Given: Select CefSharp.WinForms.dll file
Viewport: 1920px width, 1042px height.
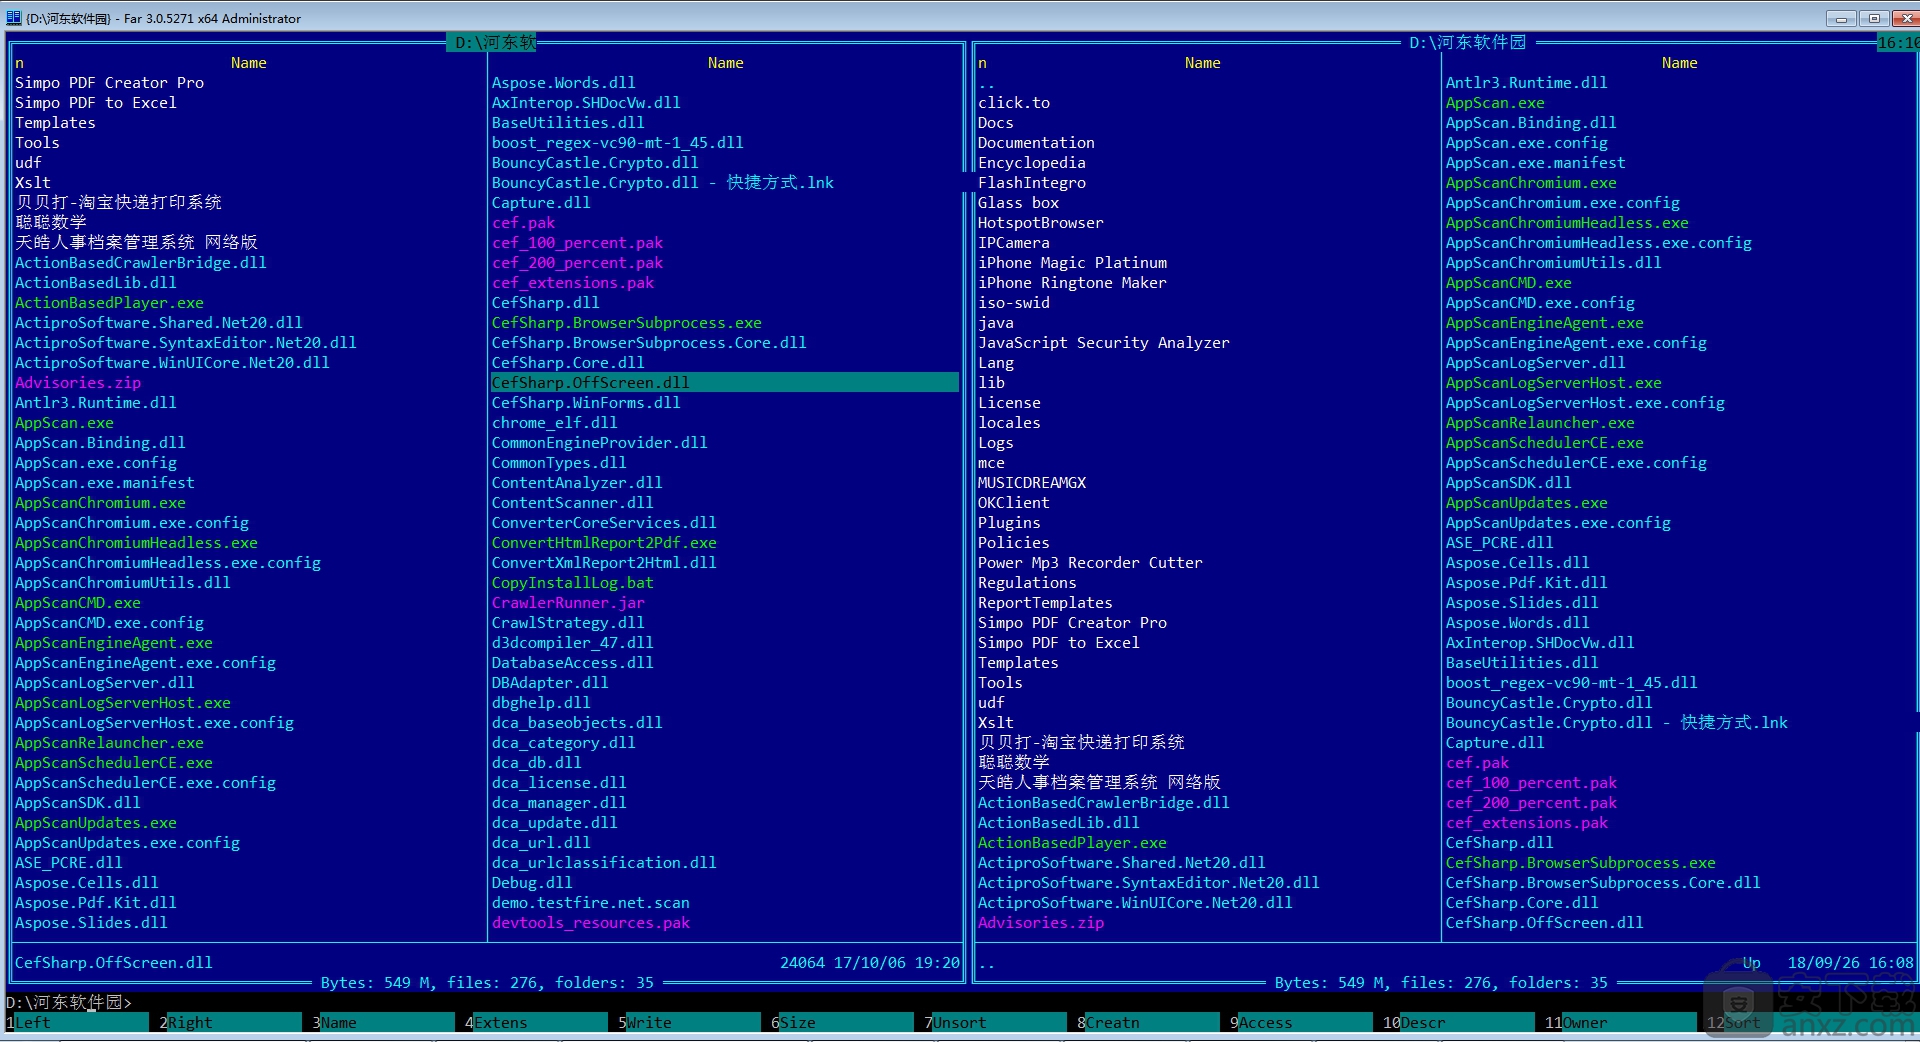Looking at the screenshot, I should 585,402.
